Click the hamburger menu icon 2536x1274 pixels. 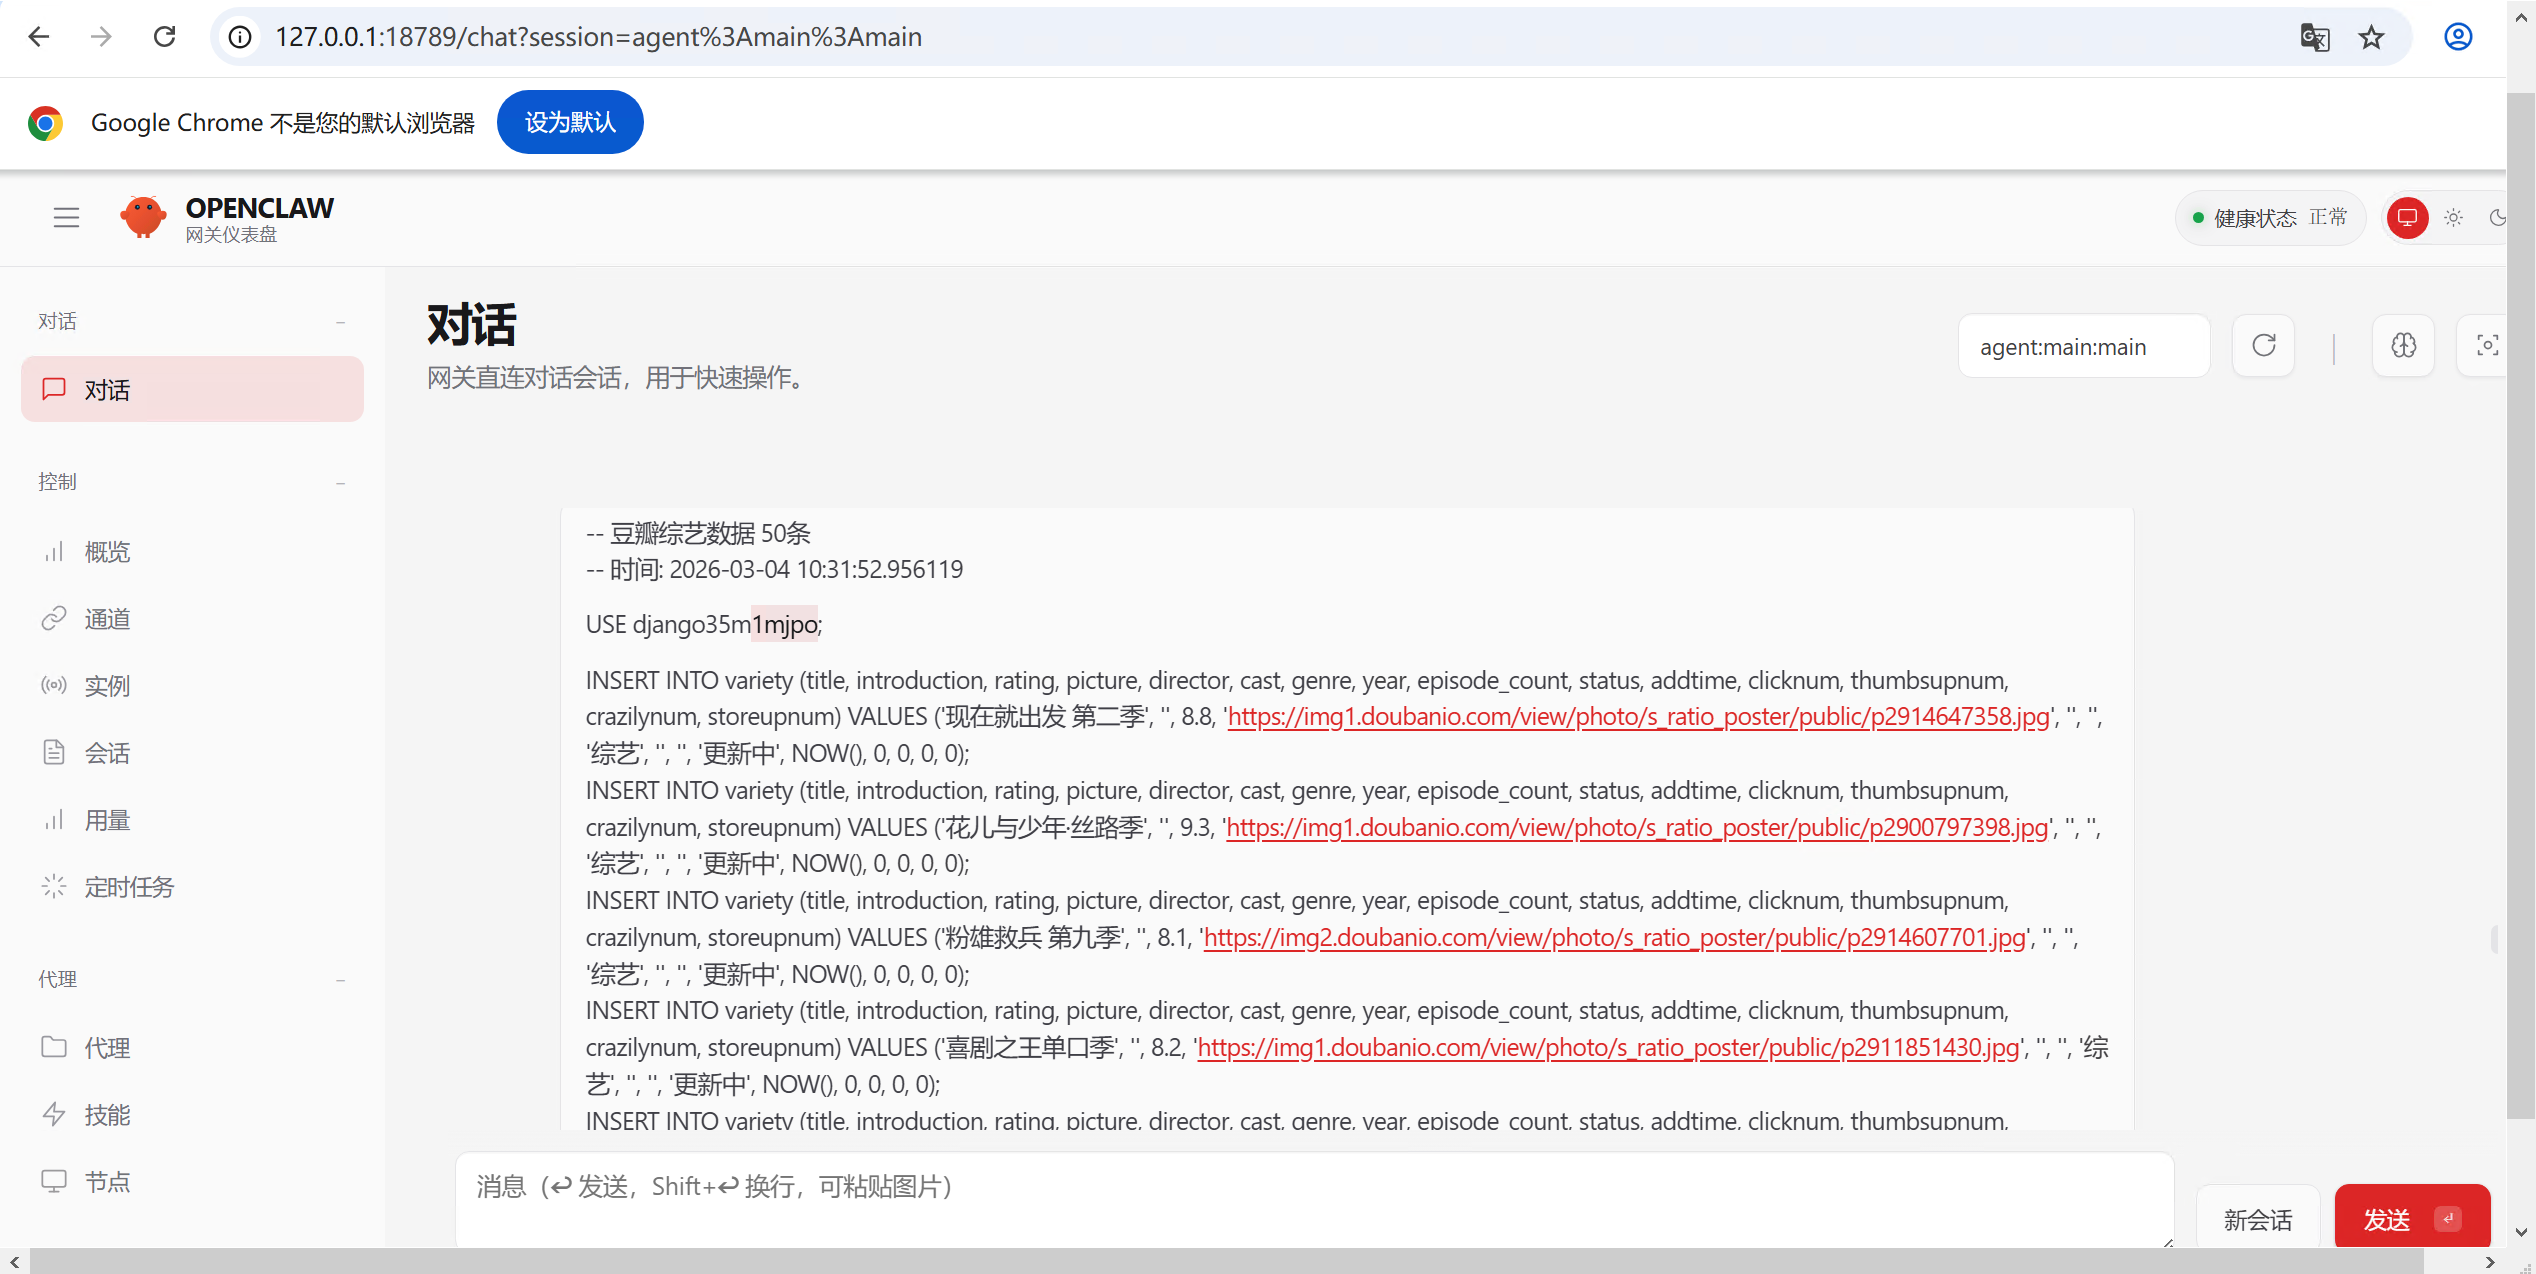tap(66, 217)
